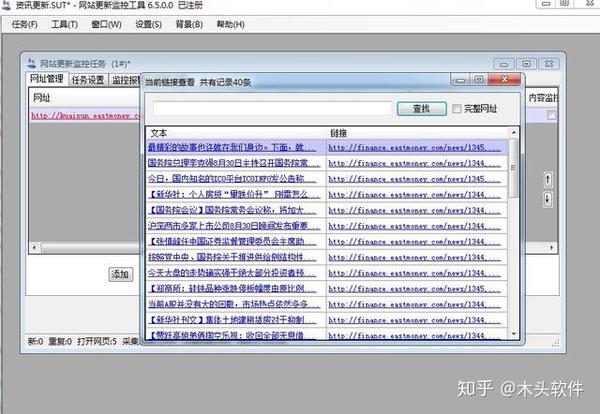Click the status bar entry 重复:0

60,341
